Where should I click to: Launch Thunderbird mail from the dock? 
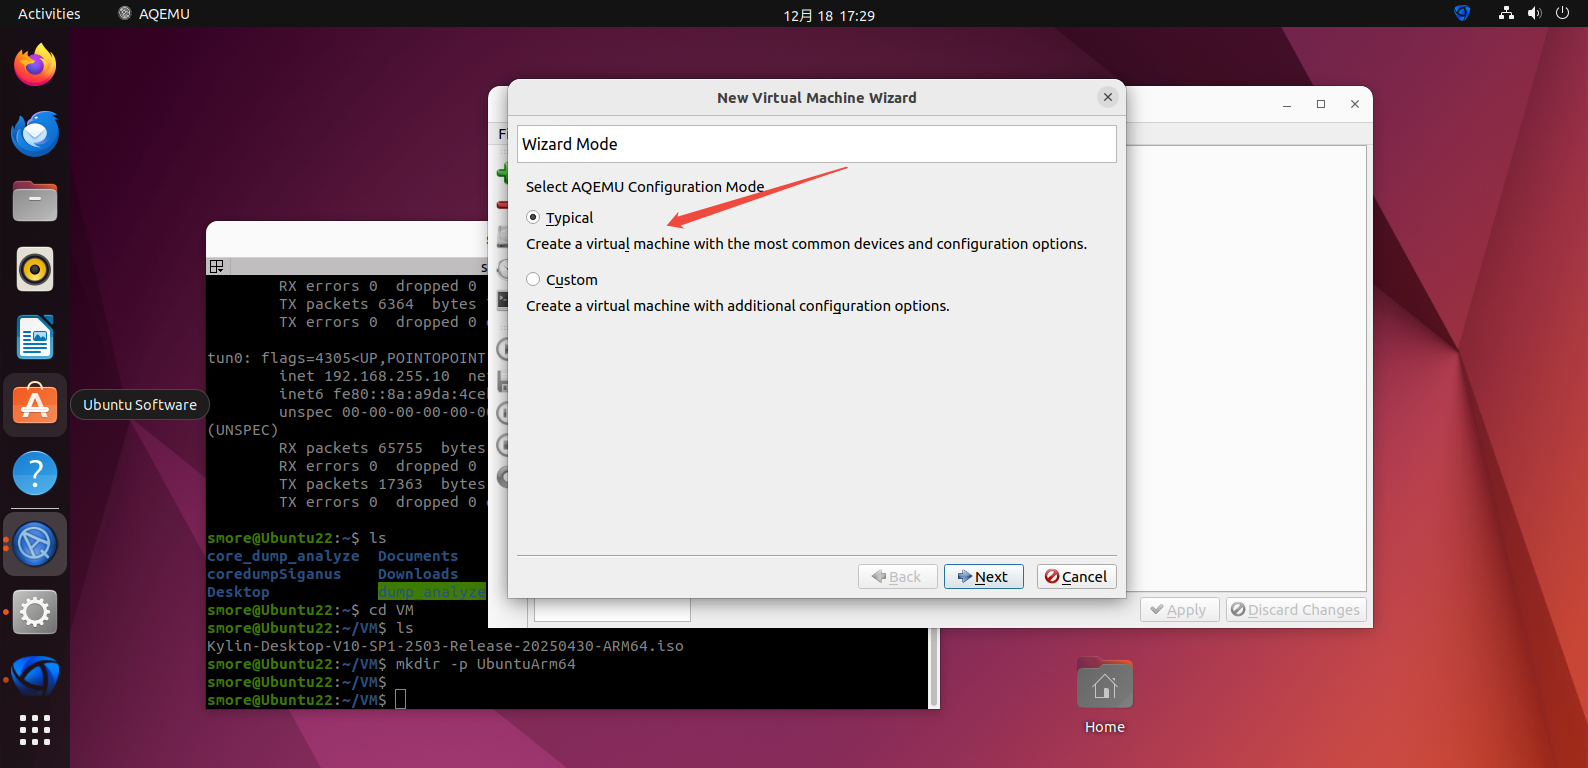(x=35, y=133)
